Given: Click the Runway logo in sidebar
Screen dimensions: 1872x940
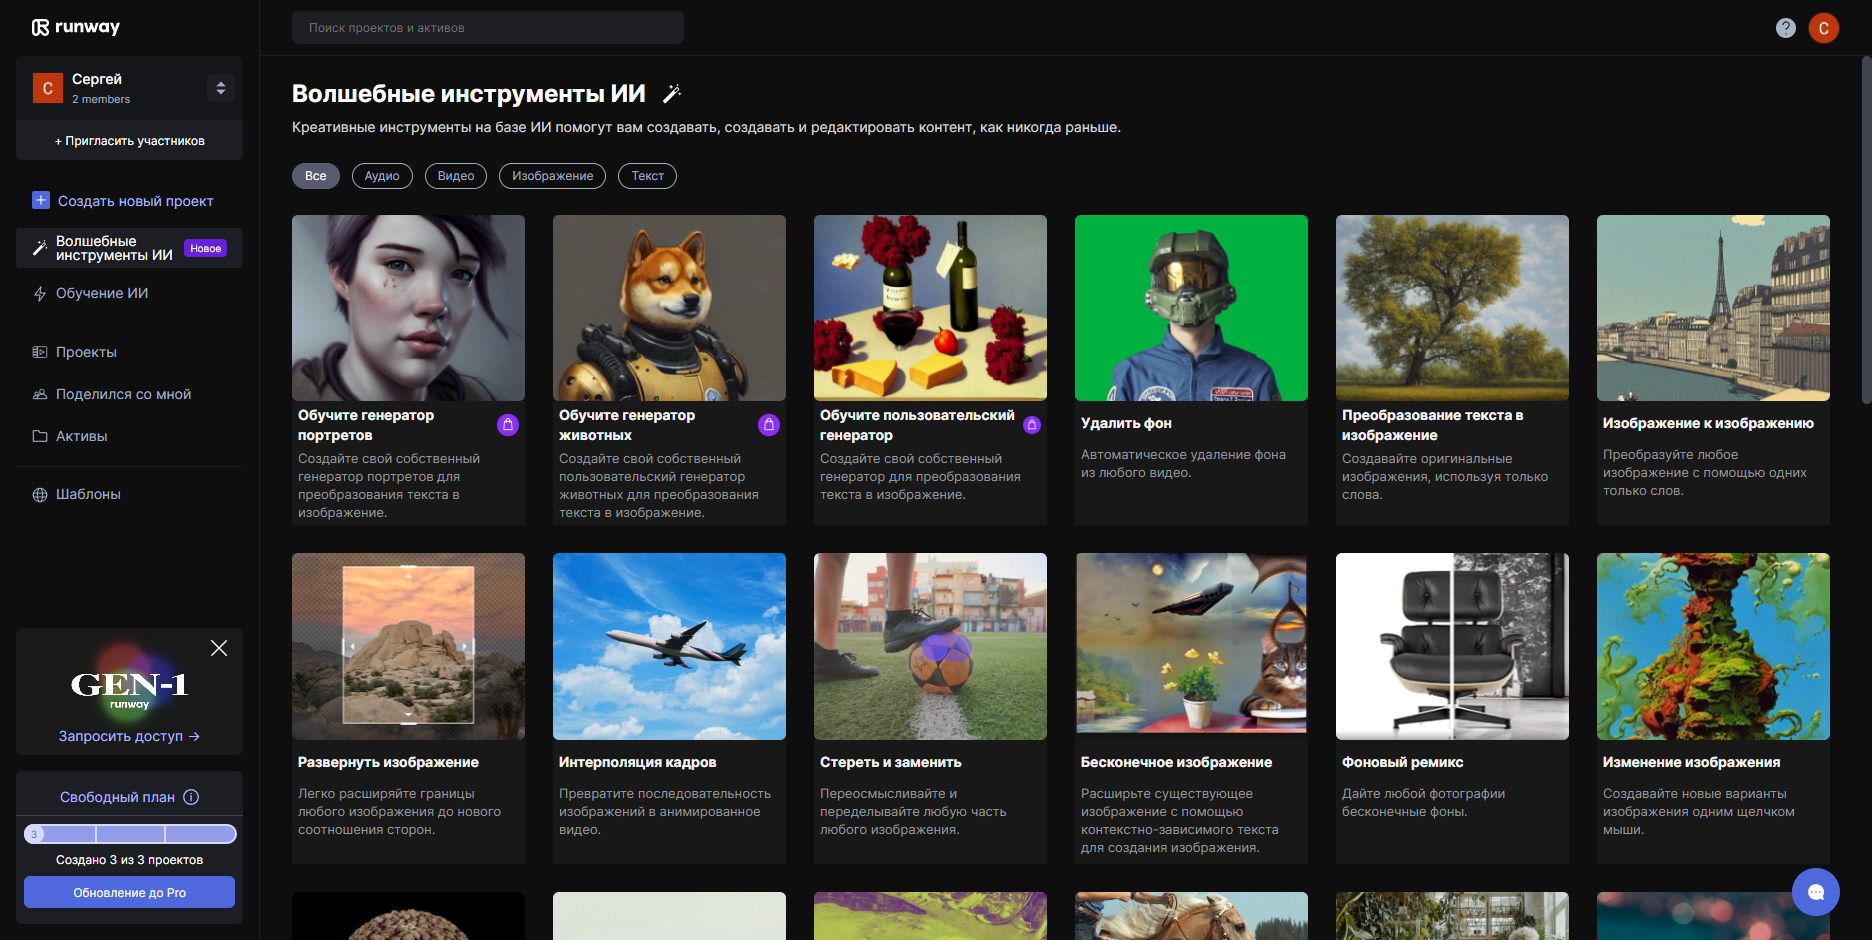Looking at the screenshot, I should point(76,27).
